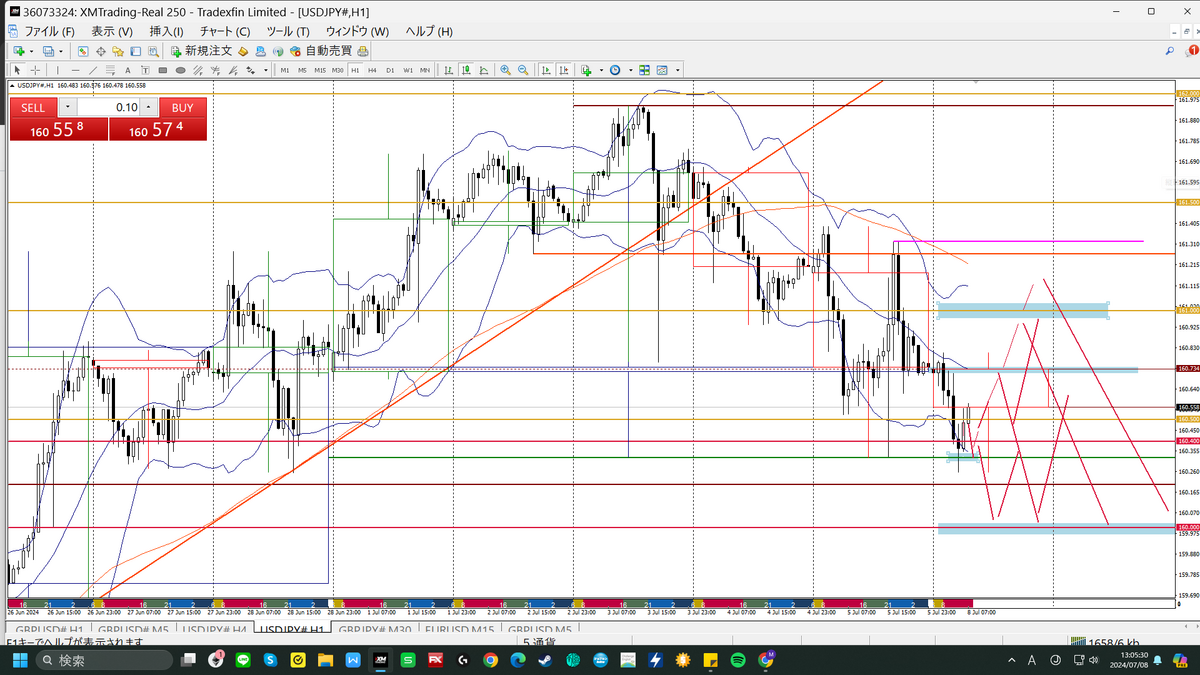Expand the templates dropdown arrow
This screenshot has width=1200, height=675.
[x=677, y=70]
